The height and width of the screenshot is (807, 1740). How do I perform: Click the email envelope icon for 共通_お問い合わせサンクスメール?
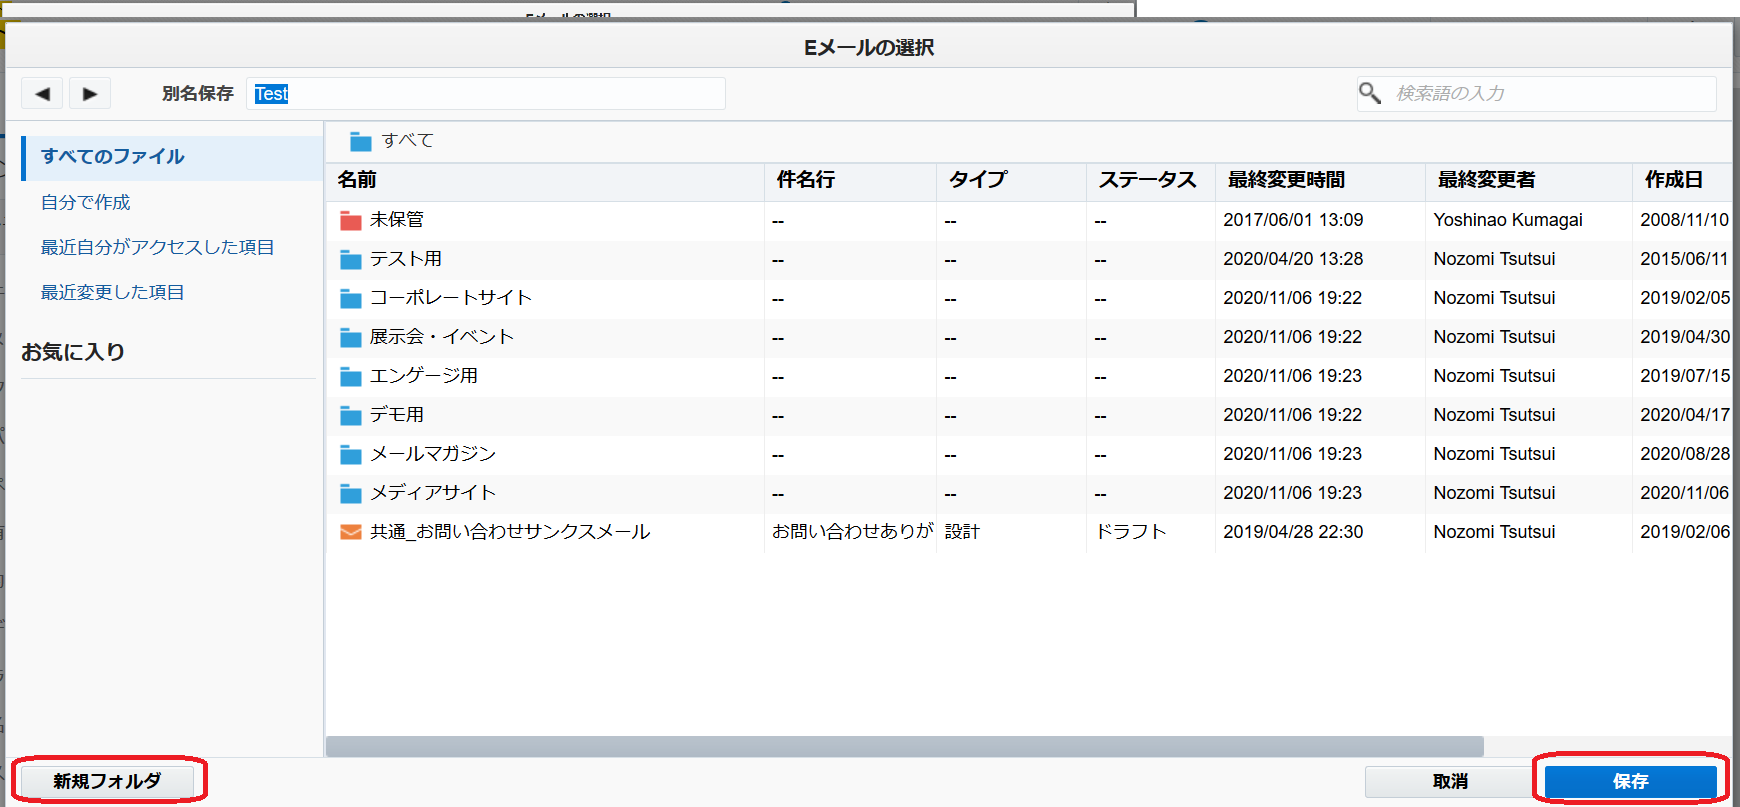tap(350, 532)
